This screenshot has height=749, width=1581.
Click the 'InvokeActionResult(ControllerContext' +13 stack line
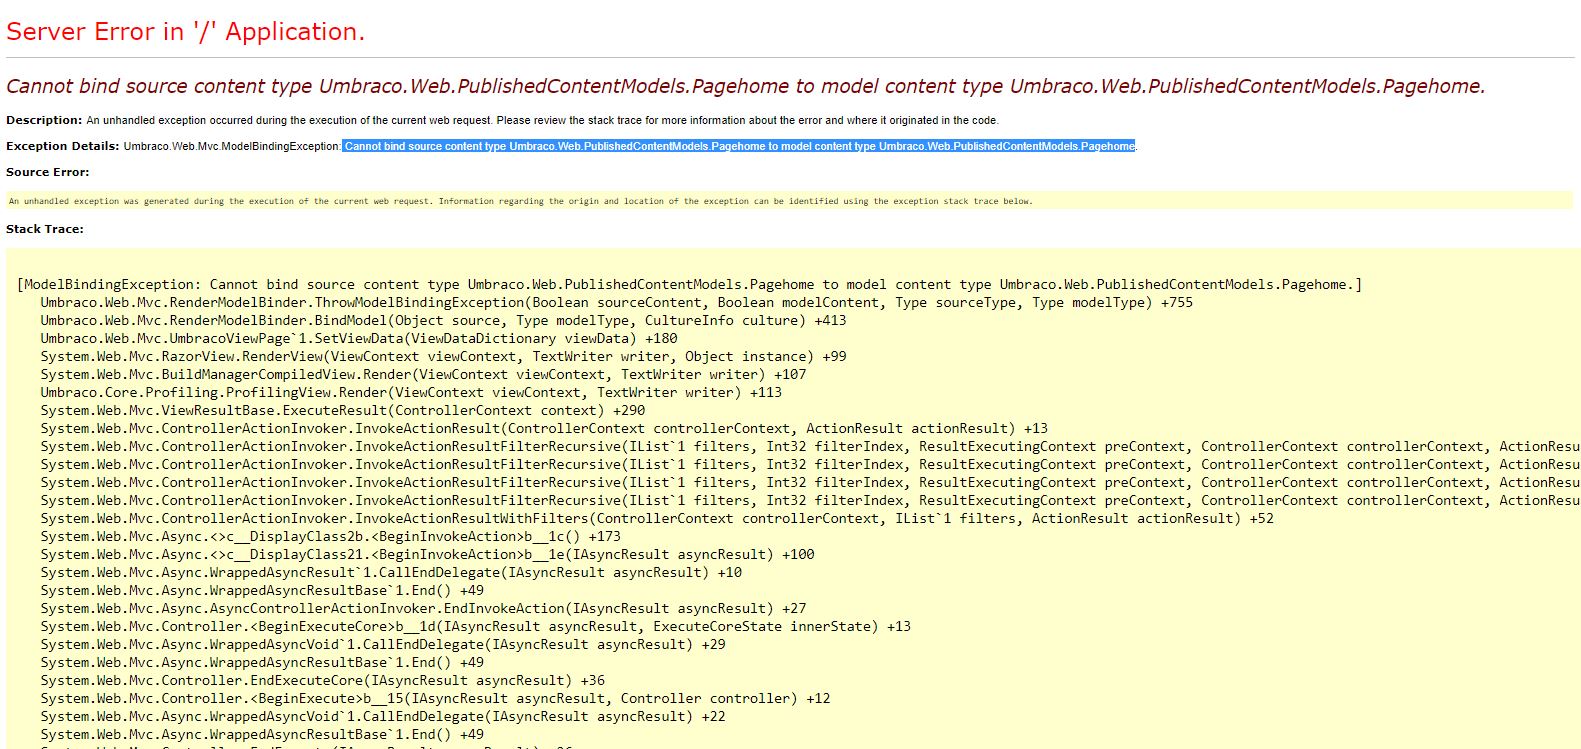click(544, 429)
